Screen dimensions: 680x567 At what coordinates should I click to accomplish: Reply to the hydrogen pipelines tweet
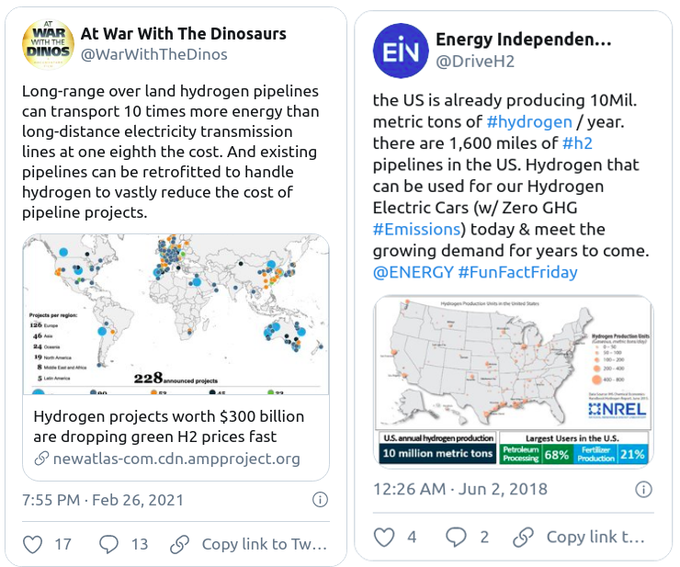click(x=109, y=544)
